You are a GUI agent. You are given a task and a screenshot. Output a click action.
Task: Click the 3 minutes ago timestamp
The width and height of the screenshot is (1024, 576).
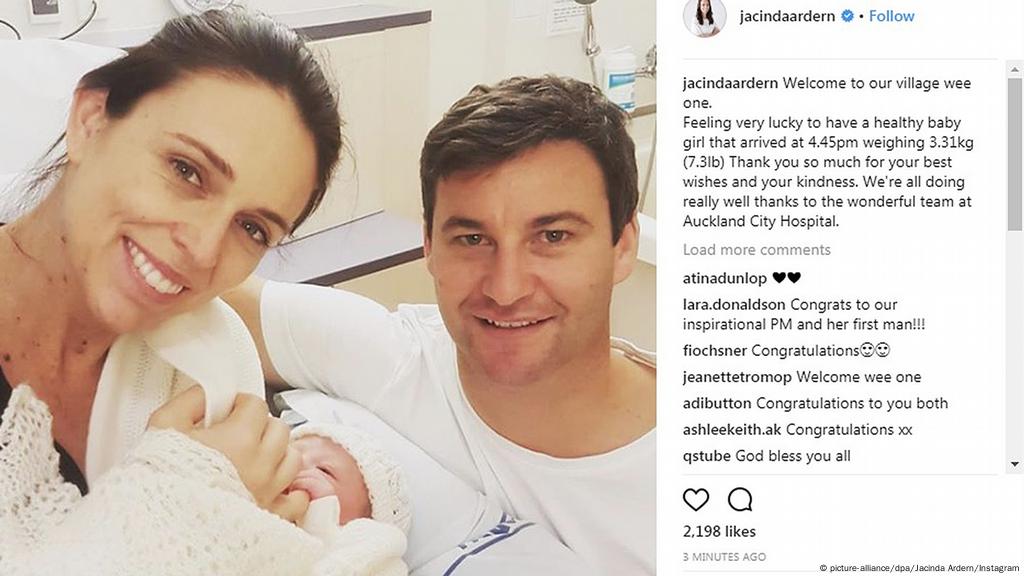tap(724, 557)
